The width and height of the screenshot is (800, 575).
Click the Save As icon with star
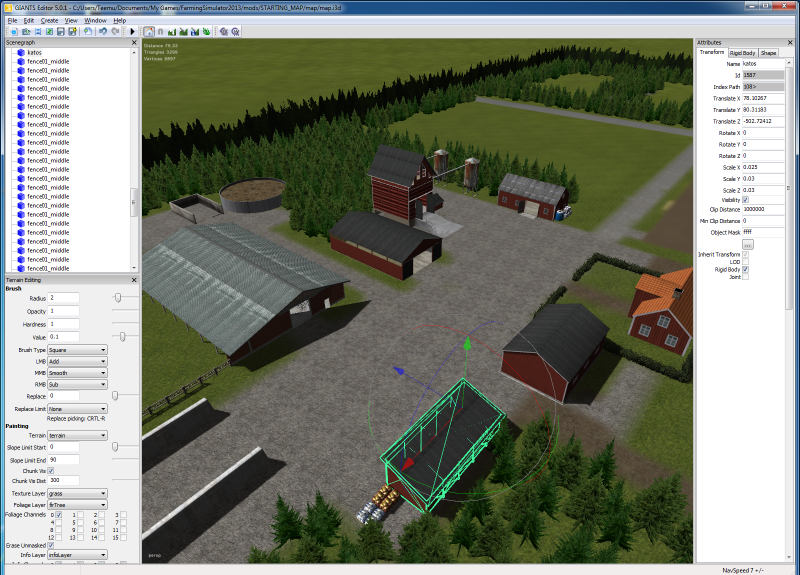pos(72,32)
